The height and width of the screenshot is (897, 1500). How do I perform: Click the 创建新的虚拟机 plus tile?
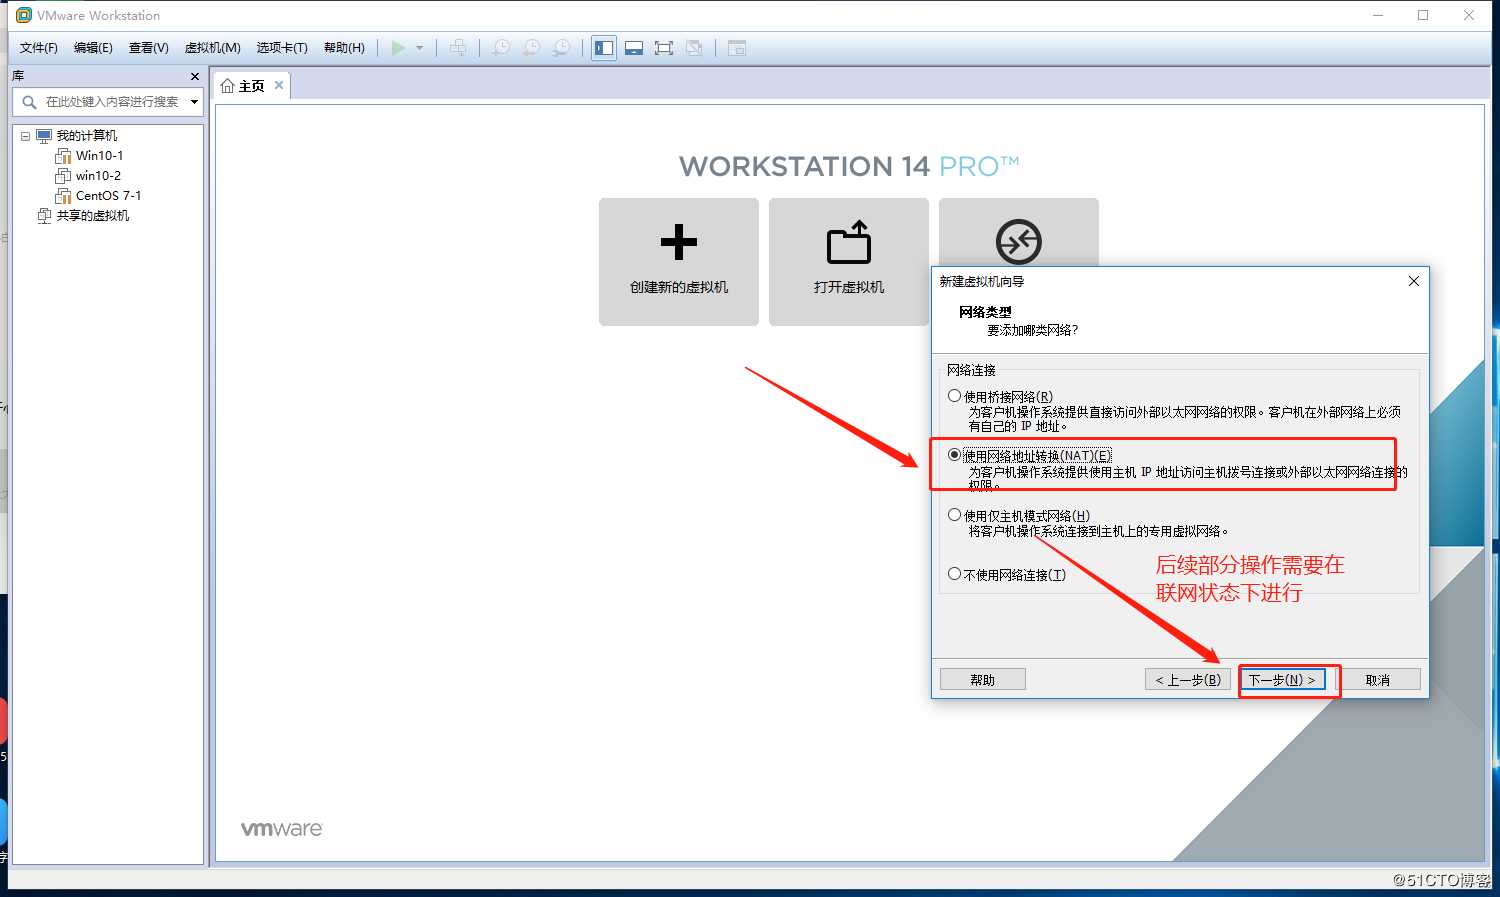tap(679, 262)
